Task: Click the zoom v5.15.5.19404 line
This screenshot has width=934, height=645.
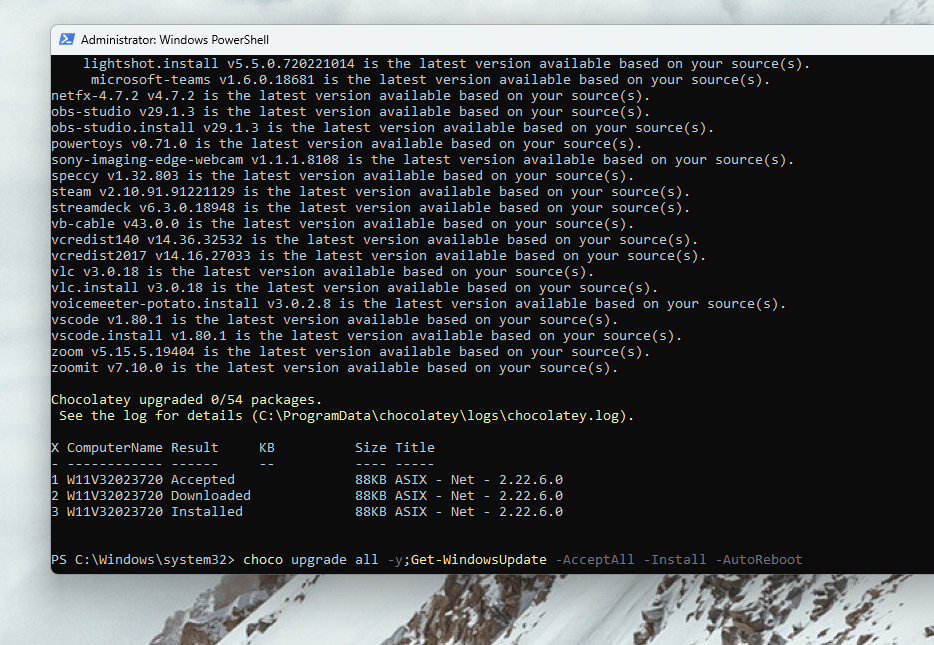Action: point(350,353)
